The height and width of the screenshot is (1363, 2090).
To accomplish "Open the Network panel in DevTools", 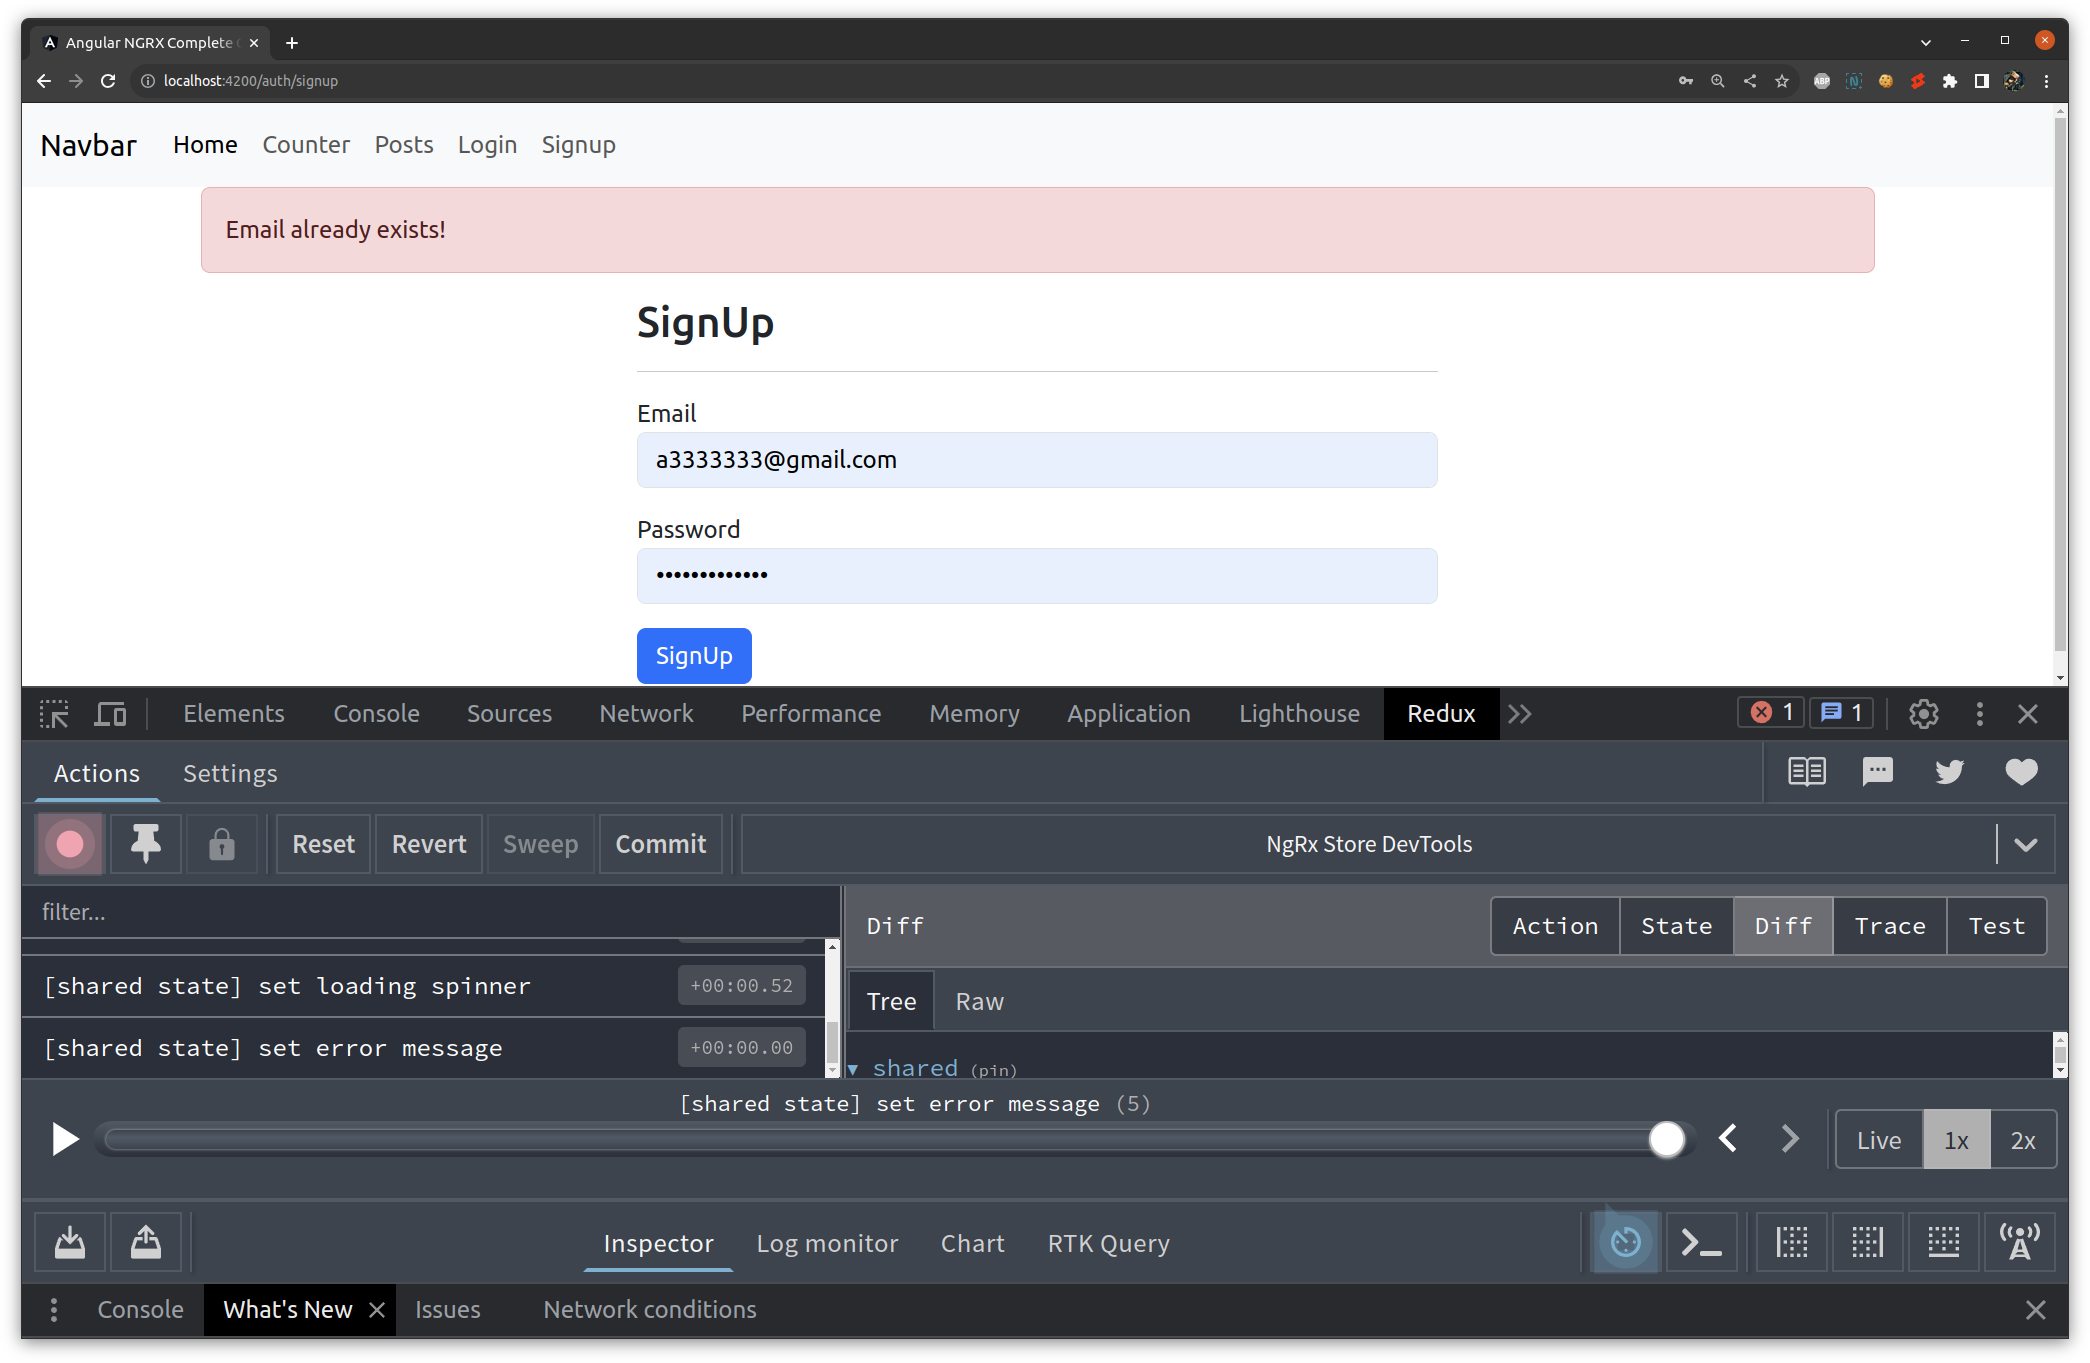I will [645, 713].
